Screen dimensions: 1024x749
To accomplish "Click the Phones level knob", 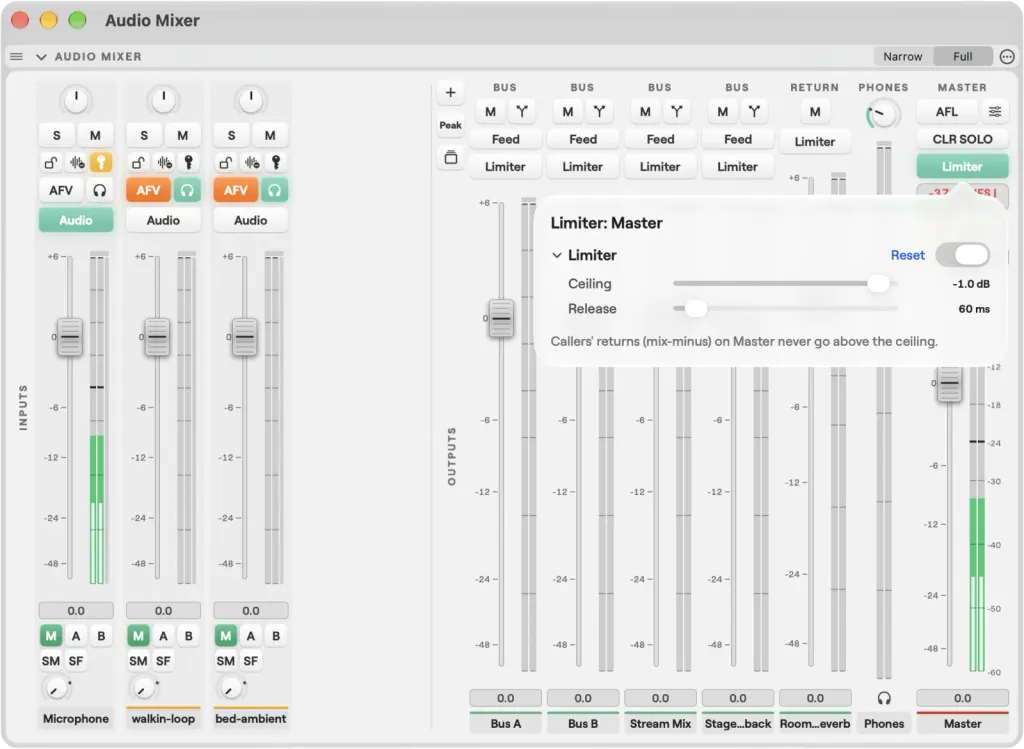I will click(x=883, y=115).
